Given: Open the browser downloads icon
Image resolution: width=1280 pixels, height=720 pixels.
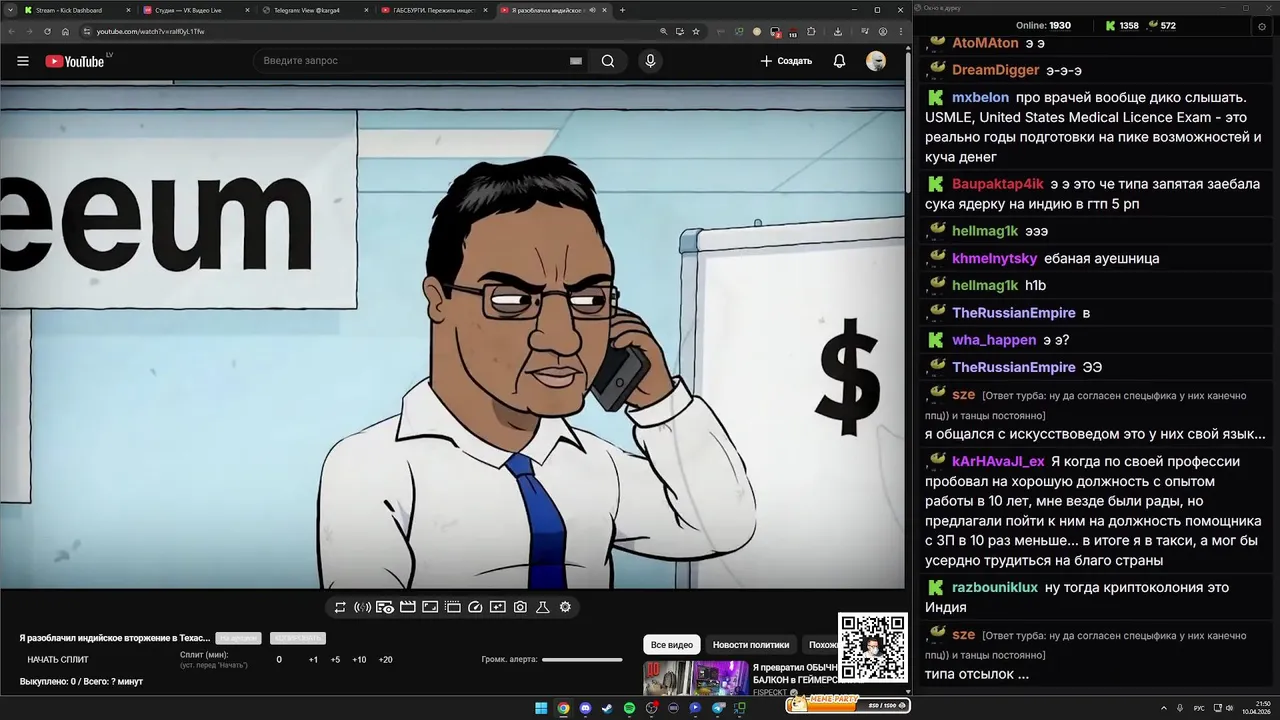Looking at the screenshot, I should click(838, 31).
